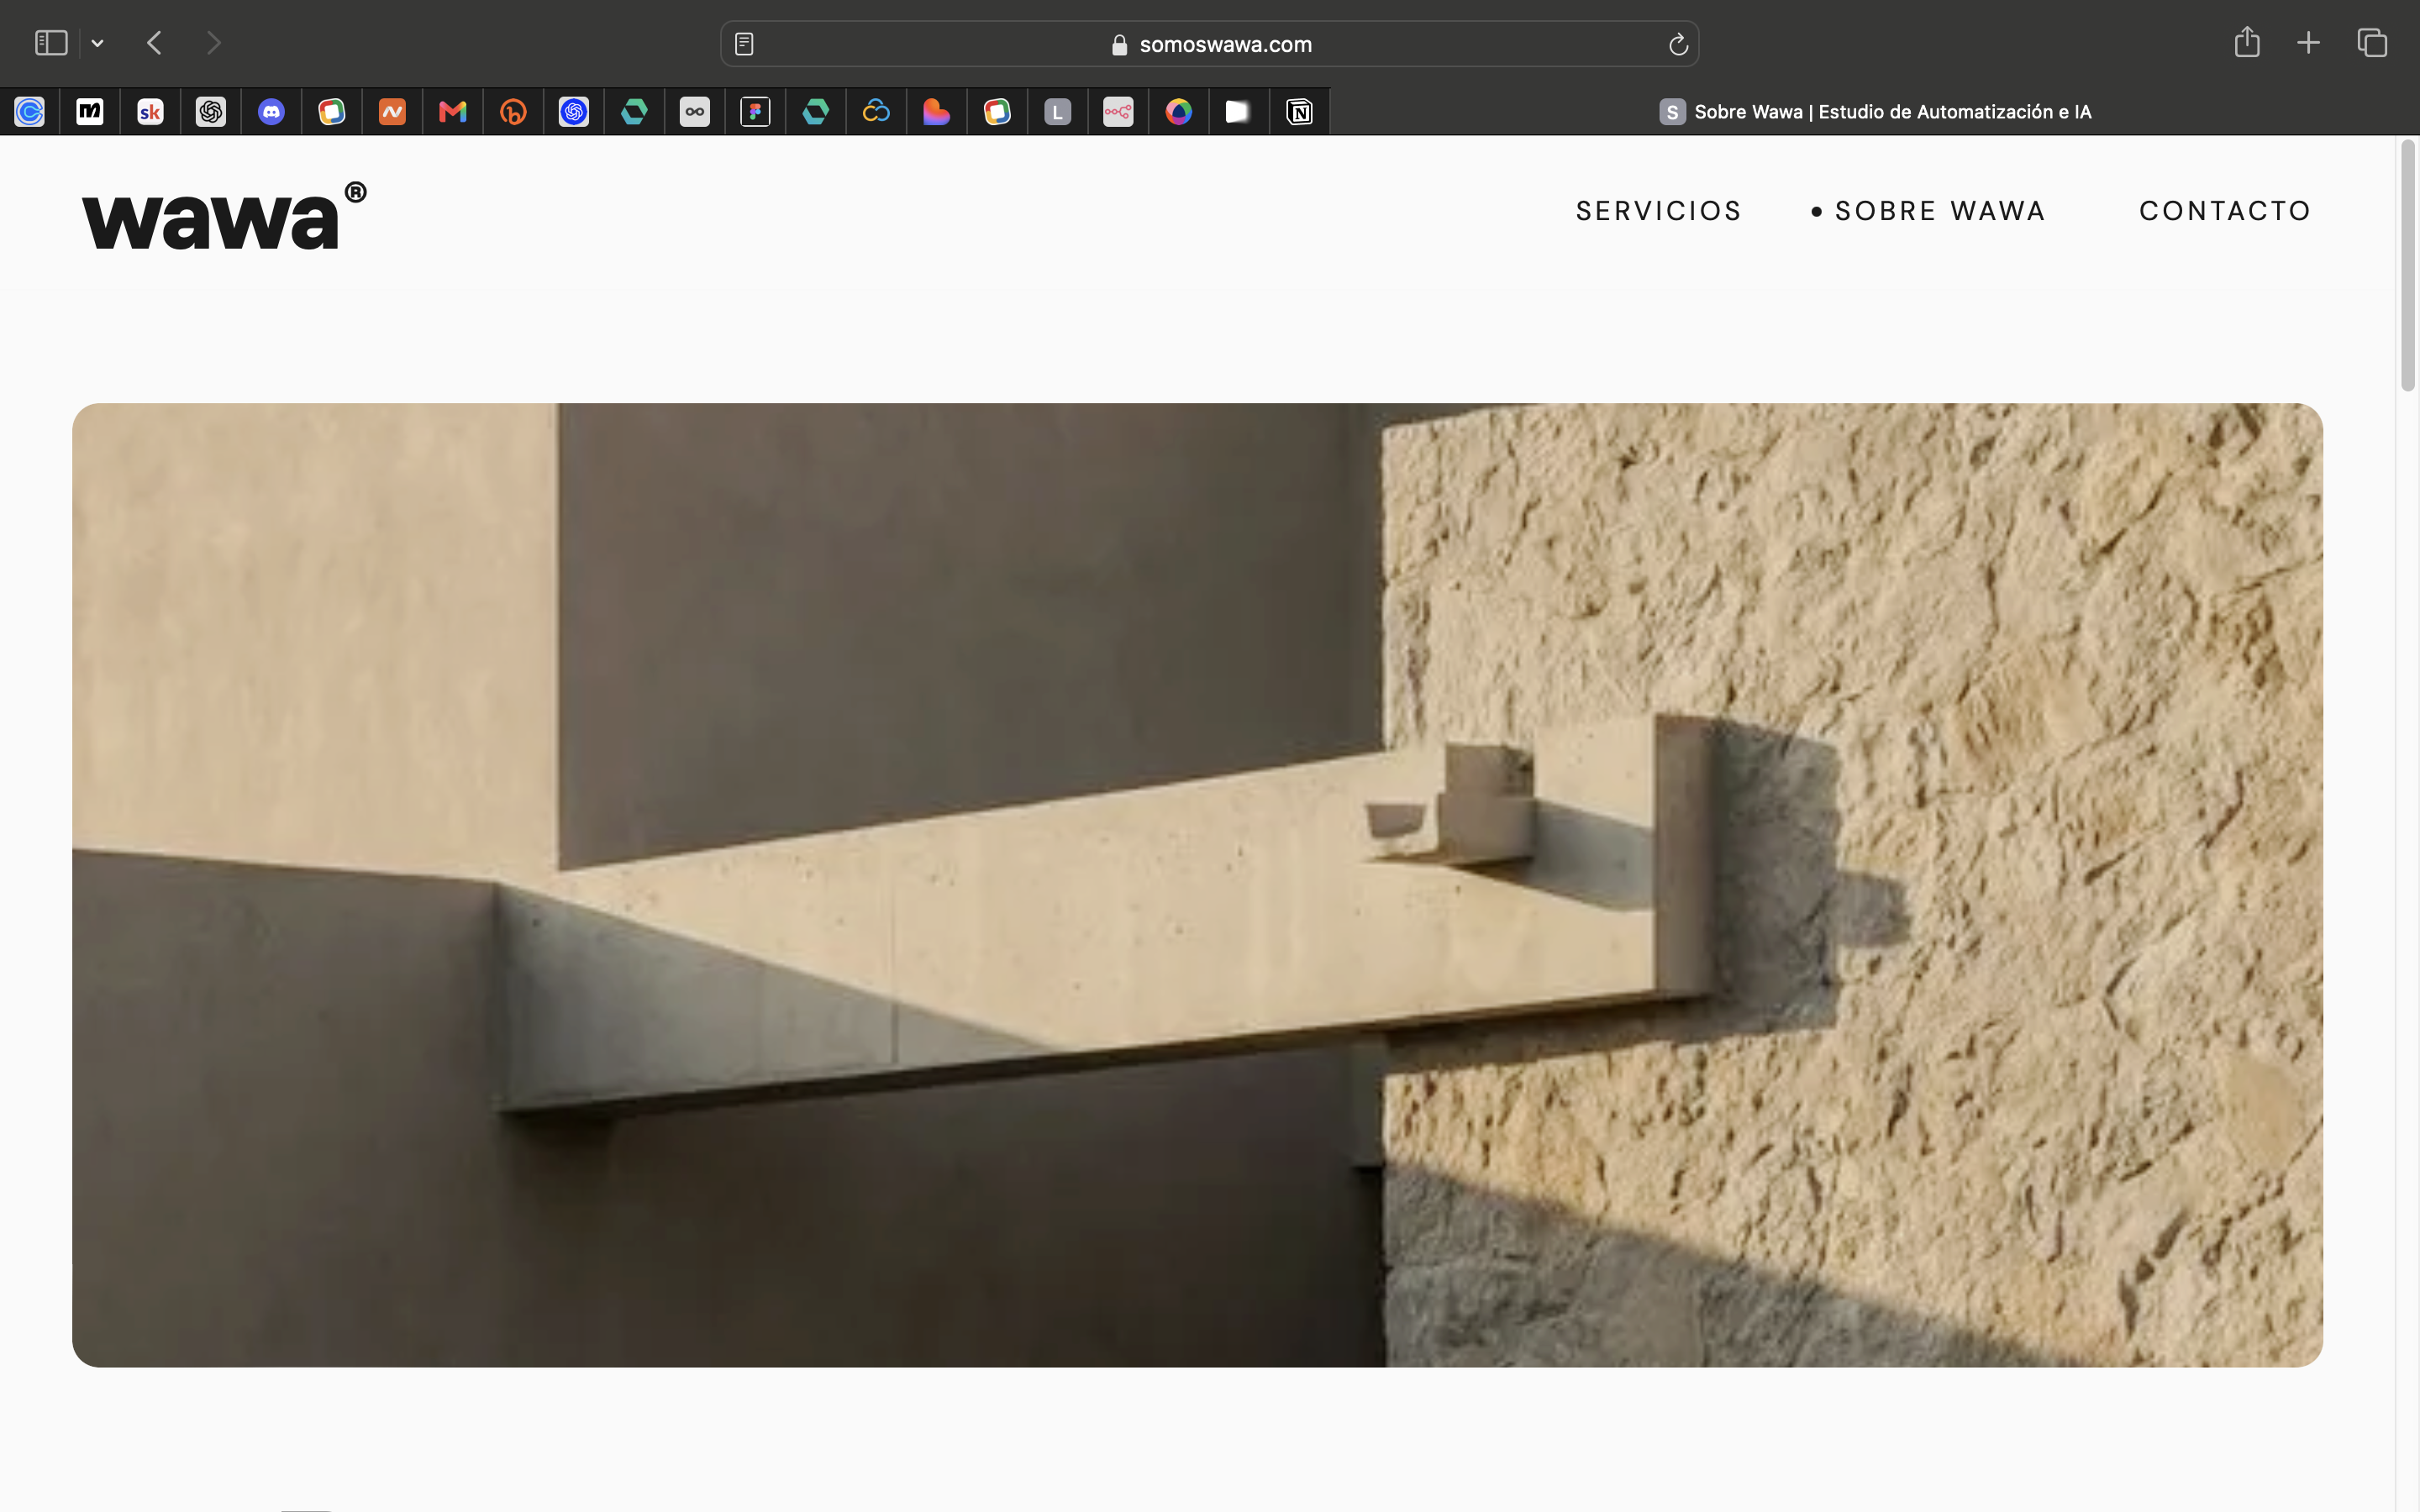
Task: Click the Safari share icon
Action: click(x=2247, y=43)
